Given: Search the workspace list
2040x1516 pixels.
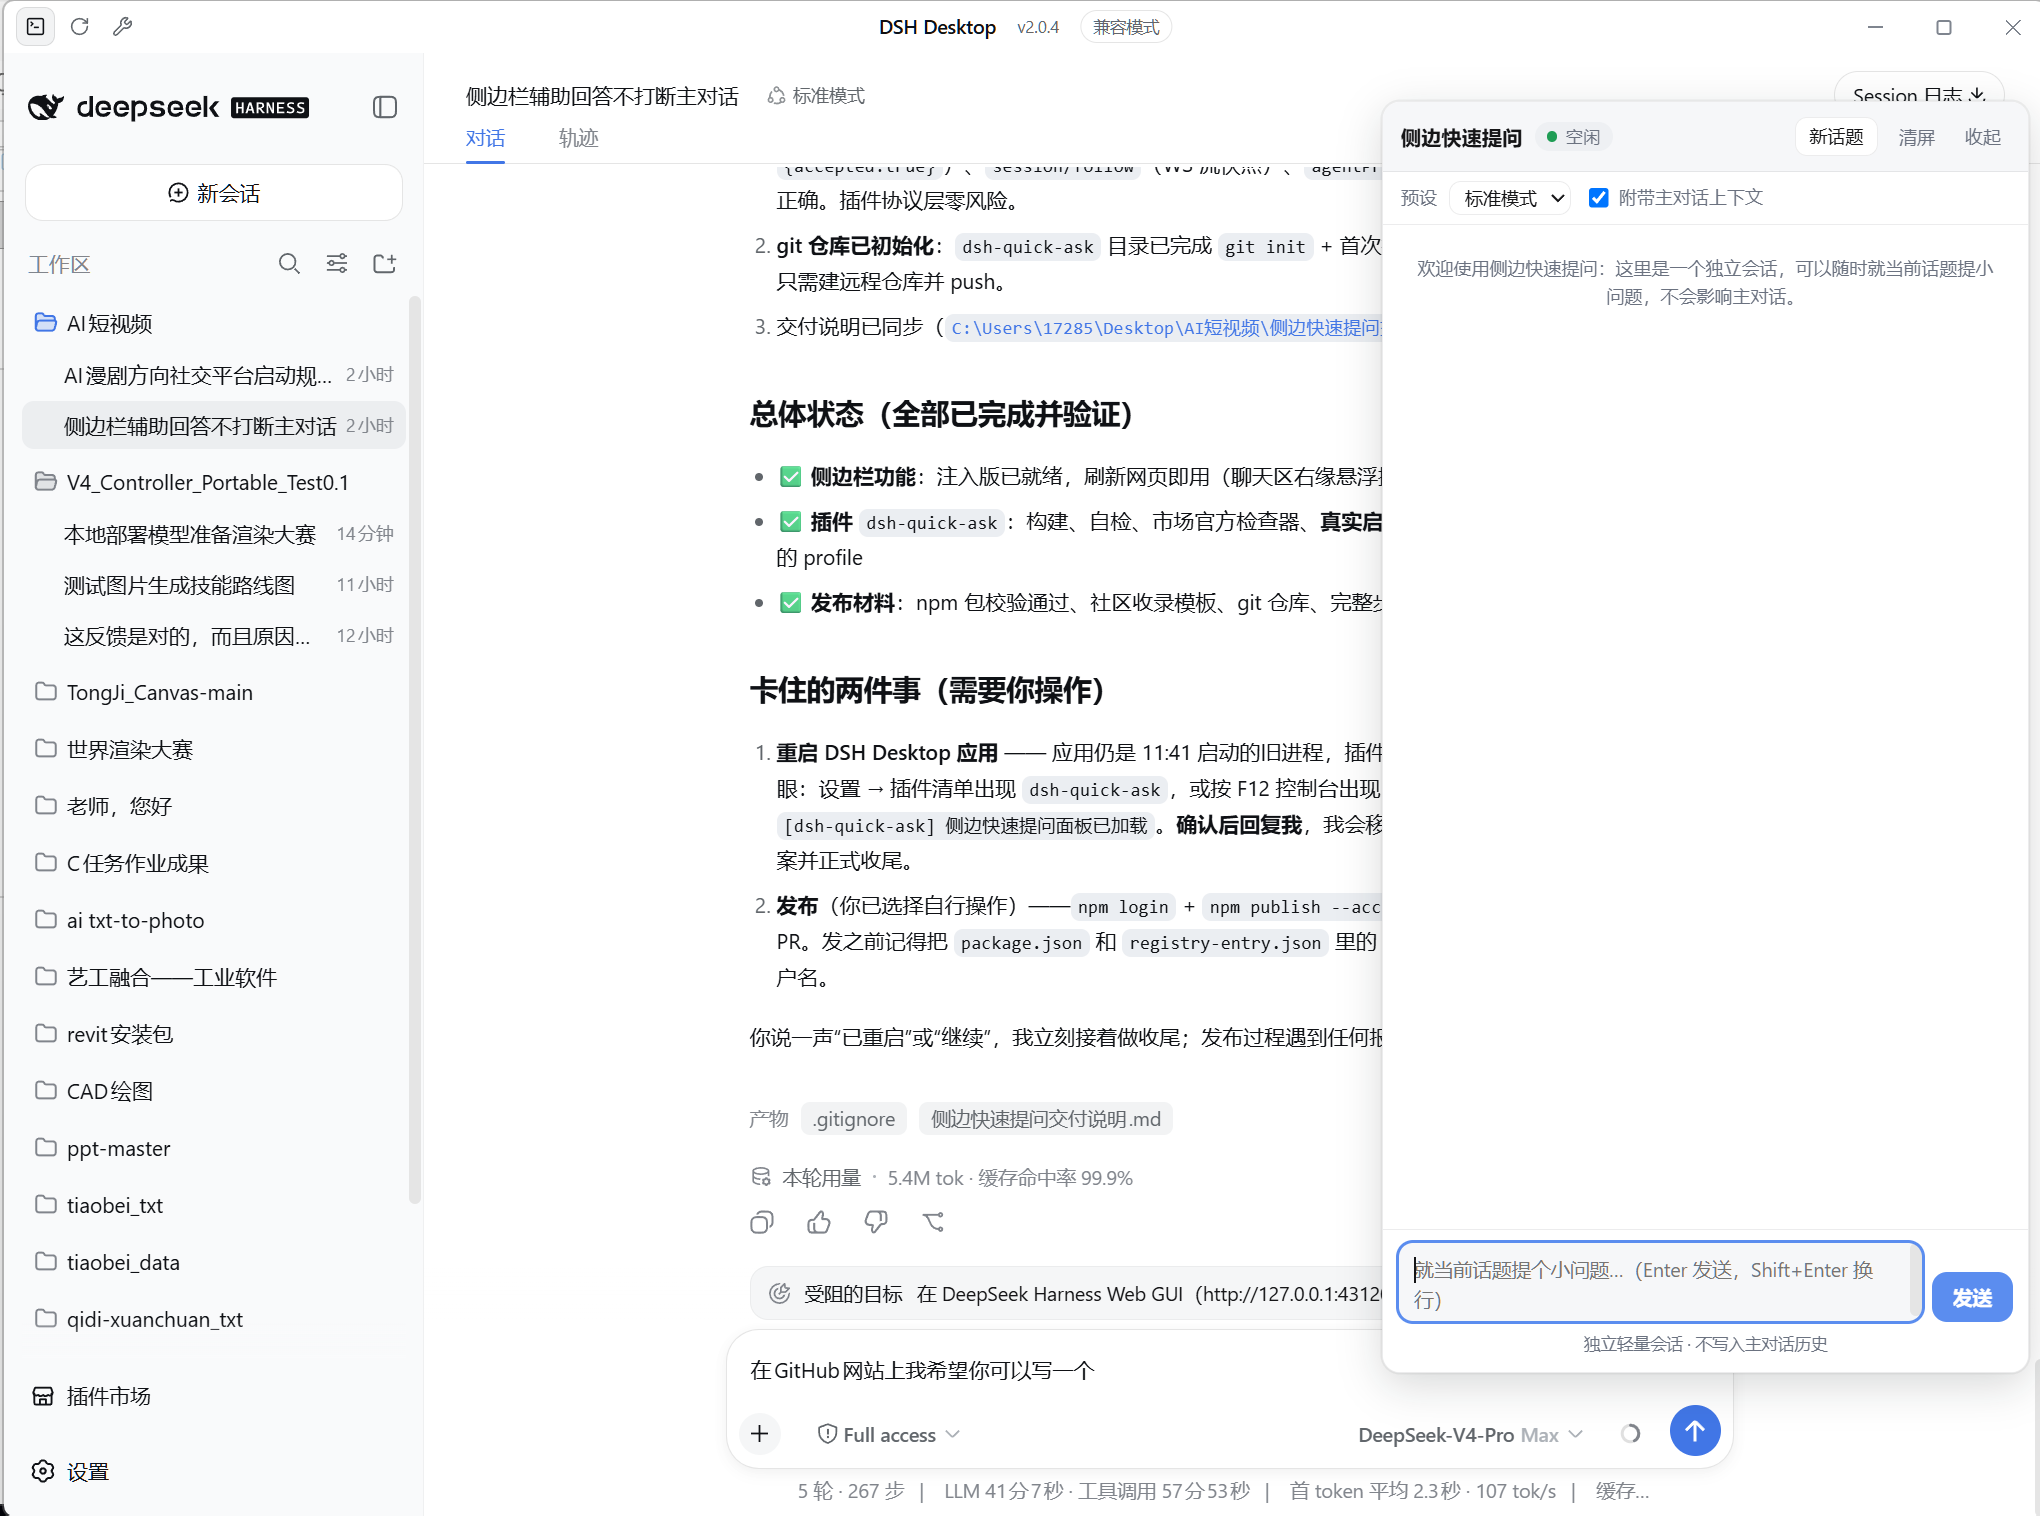Looking at the screenshot, I should click(x=289, y=264).
